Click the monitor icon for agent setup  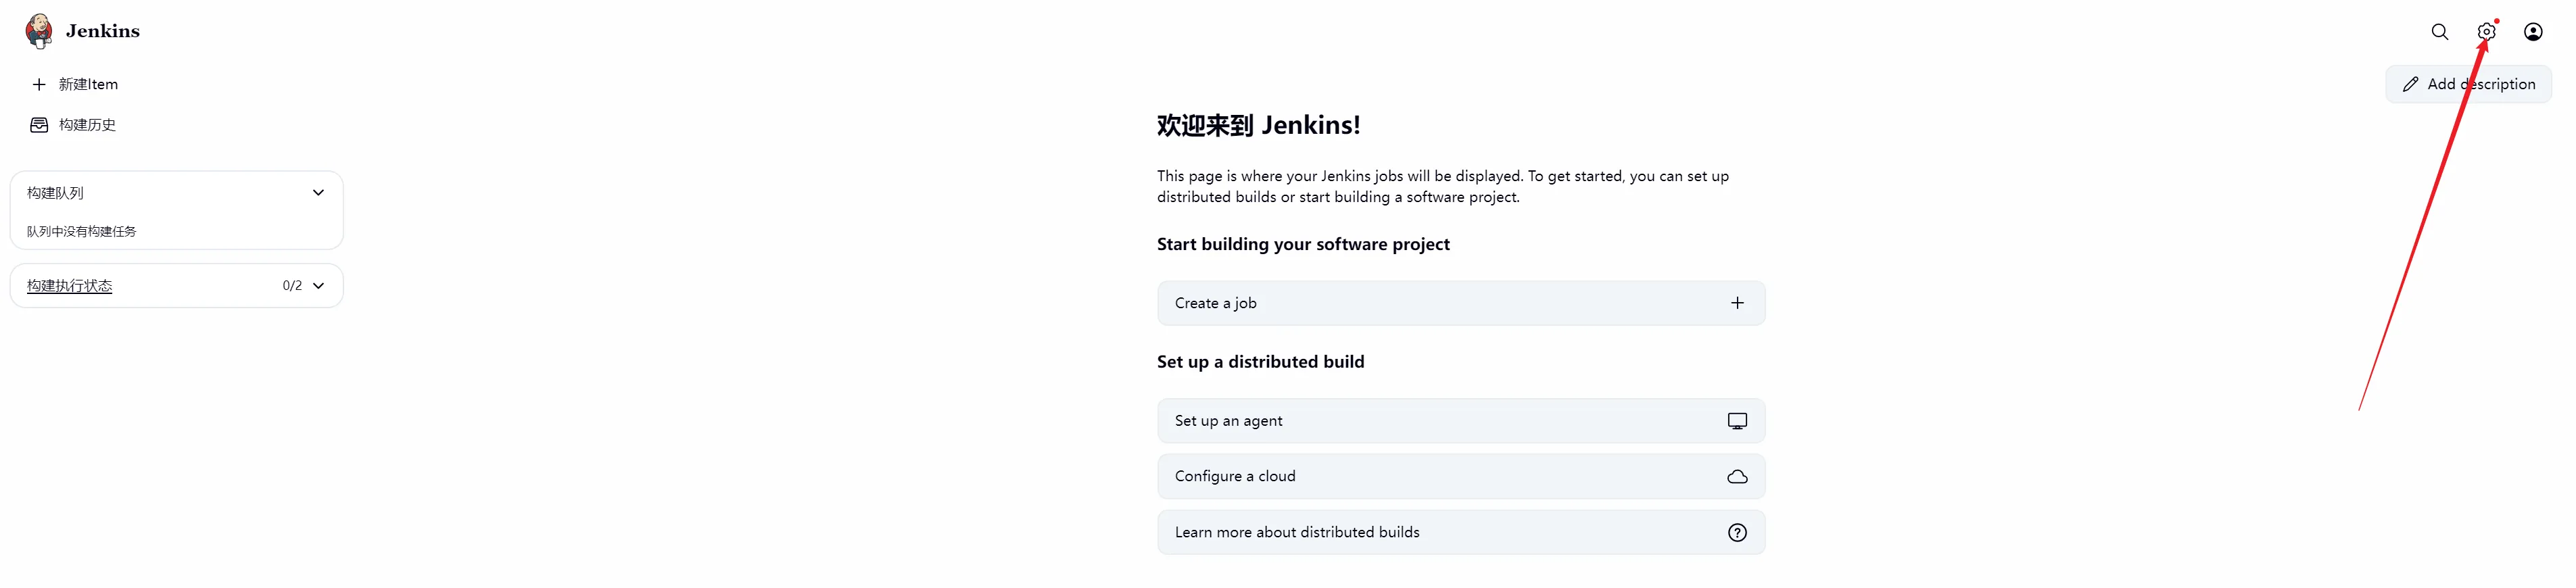click(1737, 421)
